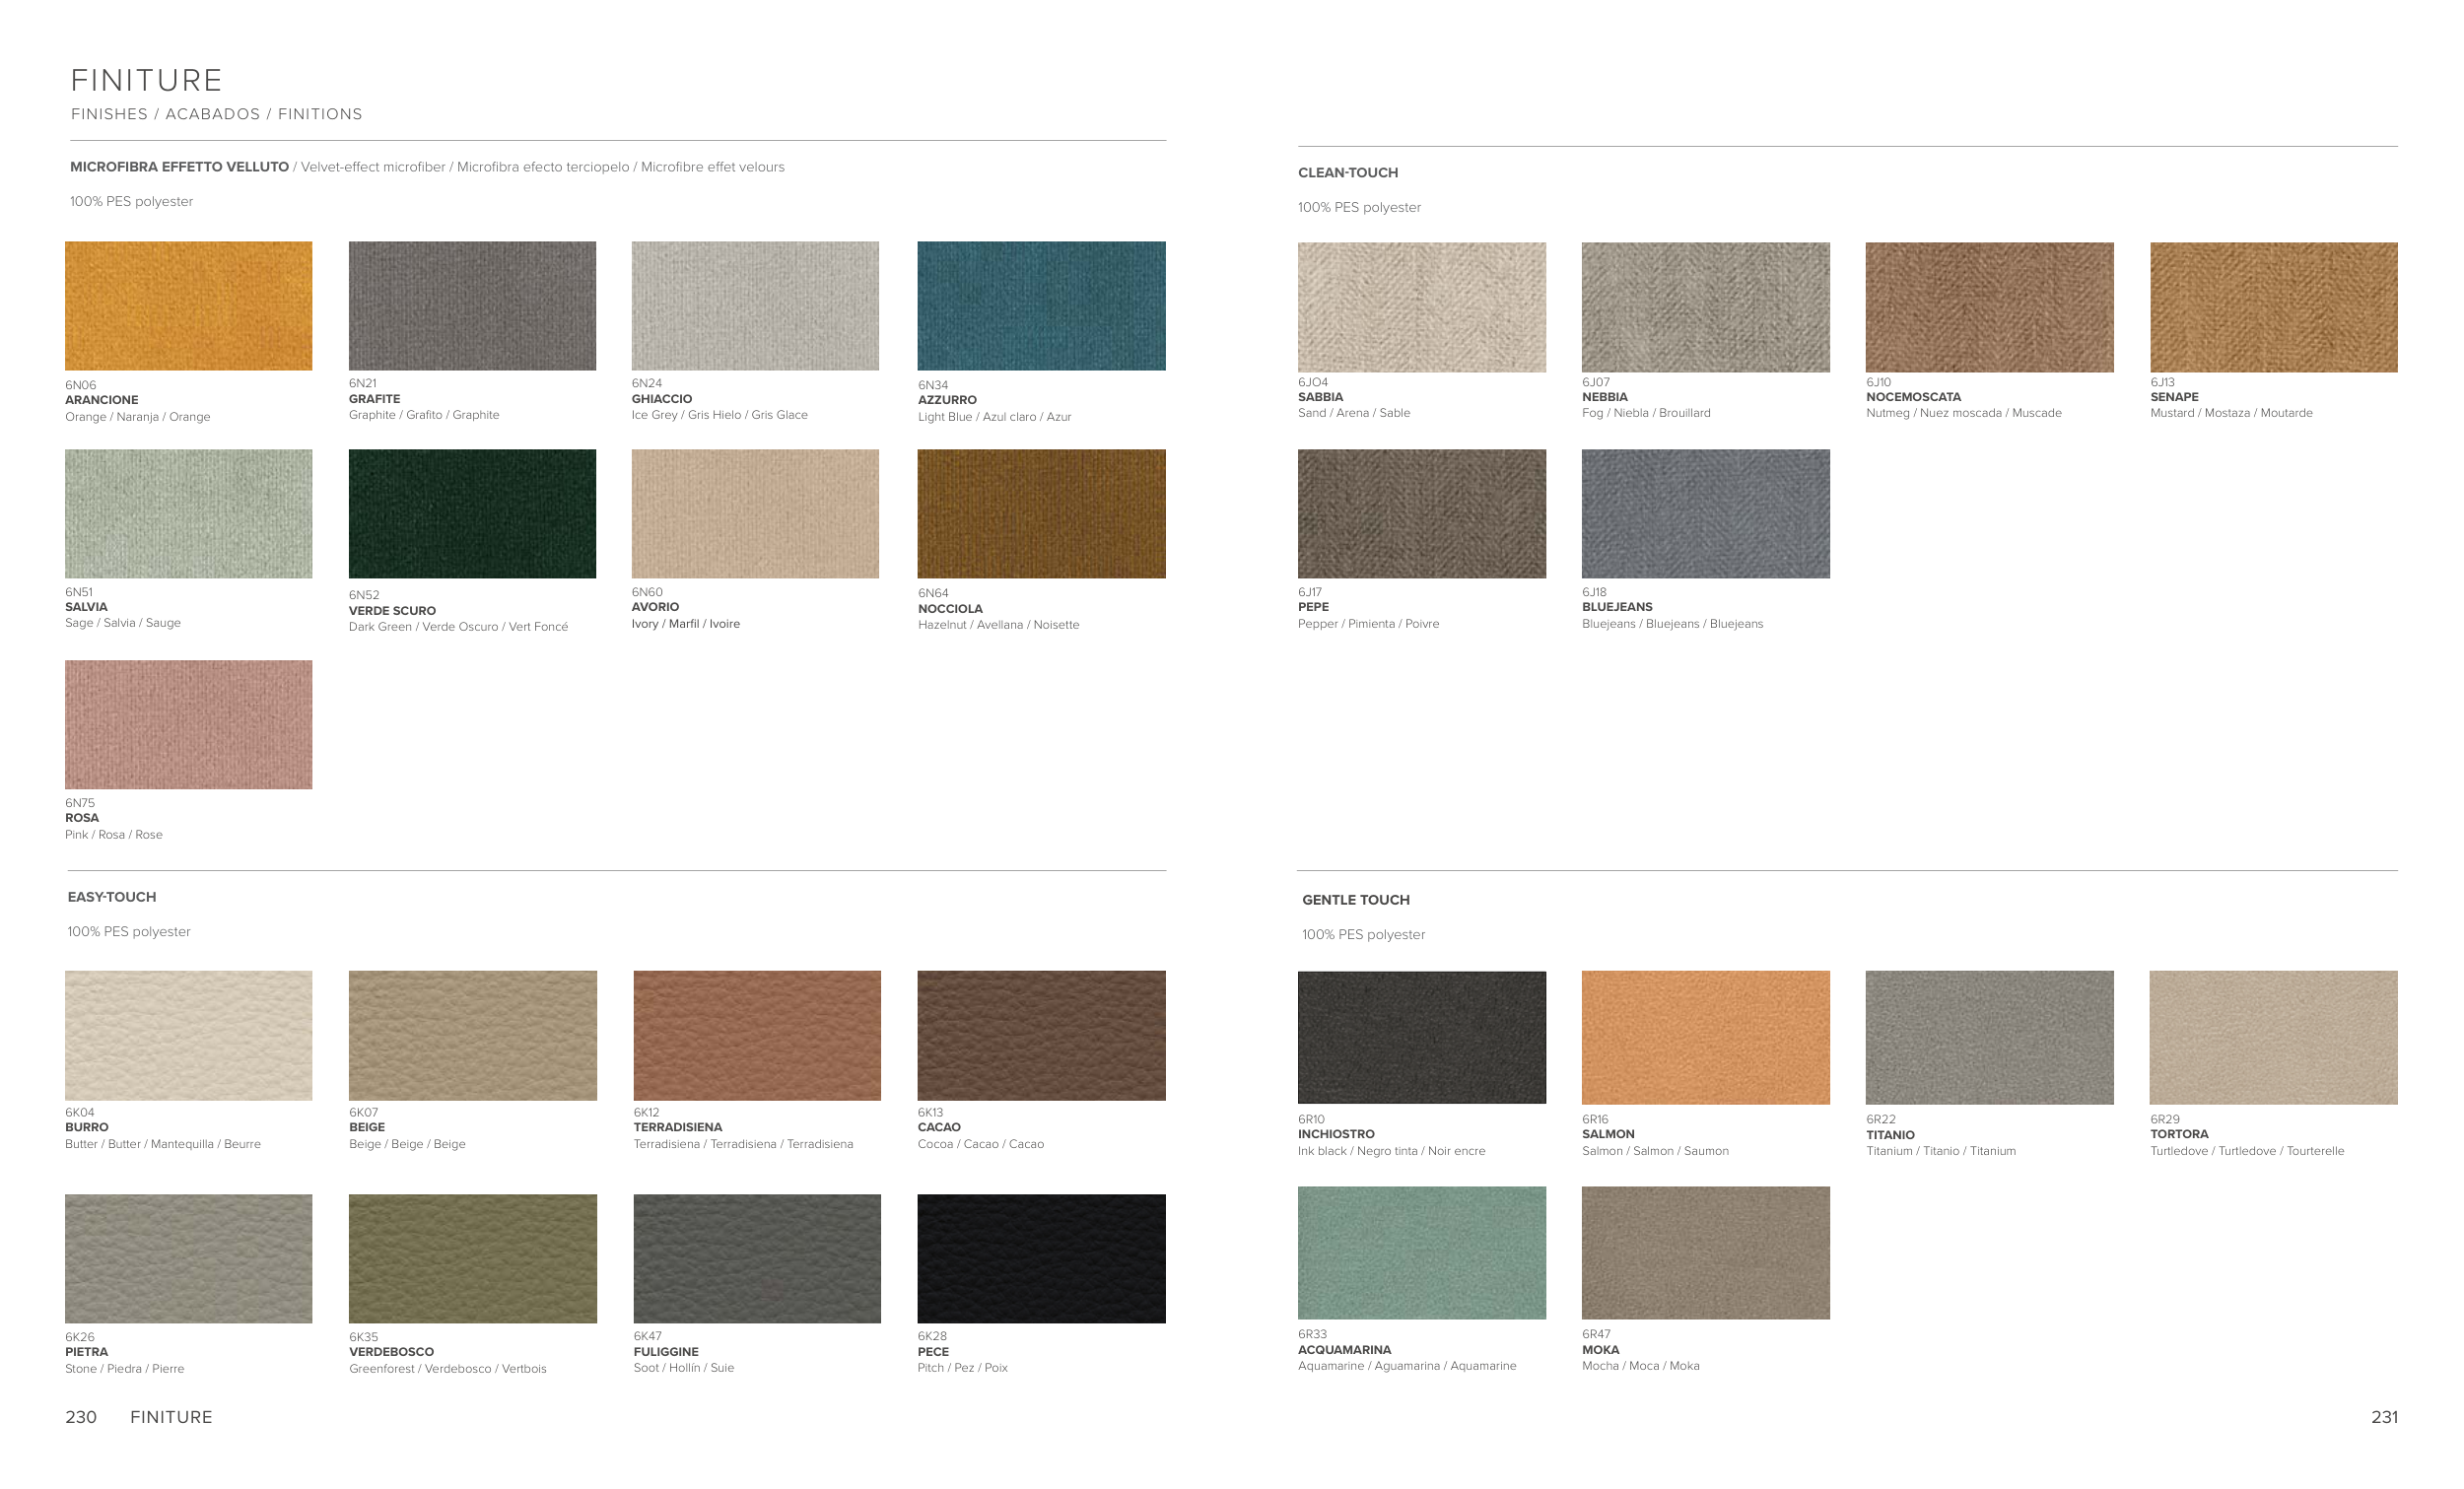Pick the Verde Scuro dark green swatch
The height and width of the screenshot is (1489, 2464).
(x=472, y=513)
